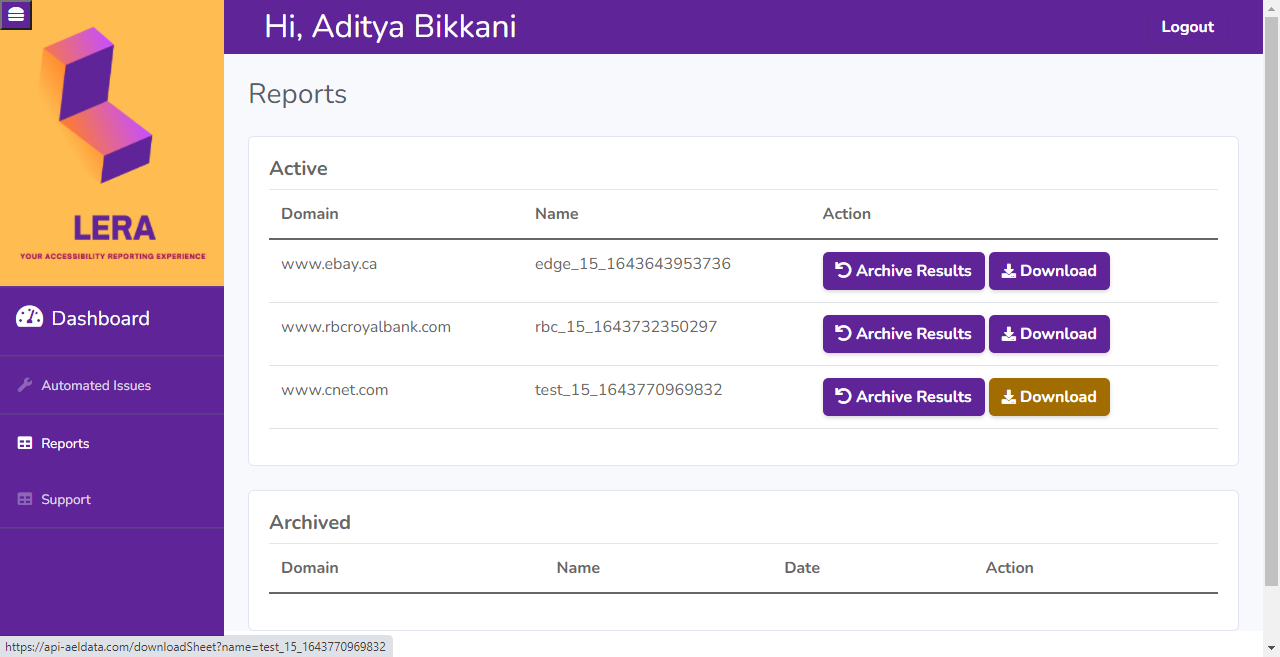Download the edge_15_1643643953736 report
The height and width of the screenshot is (657, 1280).
pos(1049,271)
